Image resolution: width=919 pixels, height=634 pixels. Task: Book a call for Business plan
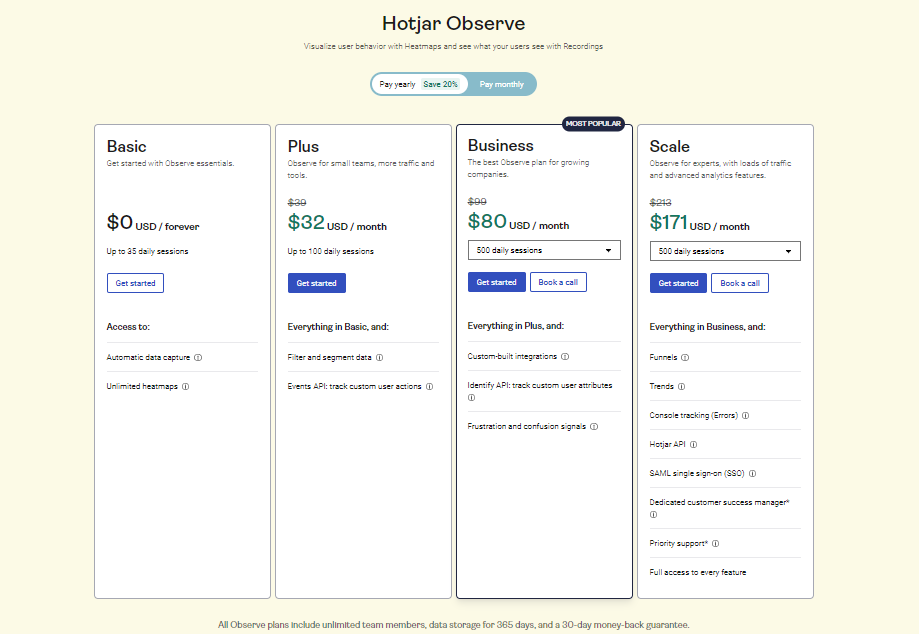(x=558, y=282)
